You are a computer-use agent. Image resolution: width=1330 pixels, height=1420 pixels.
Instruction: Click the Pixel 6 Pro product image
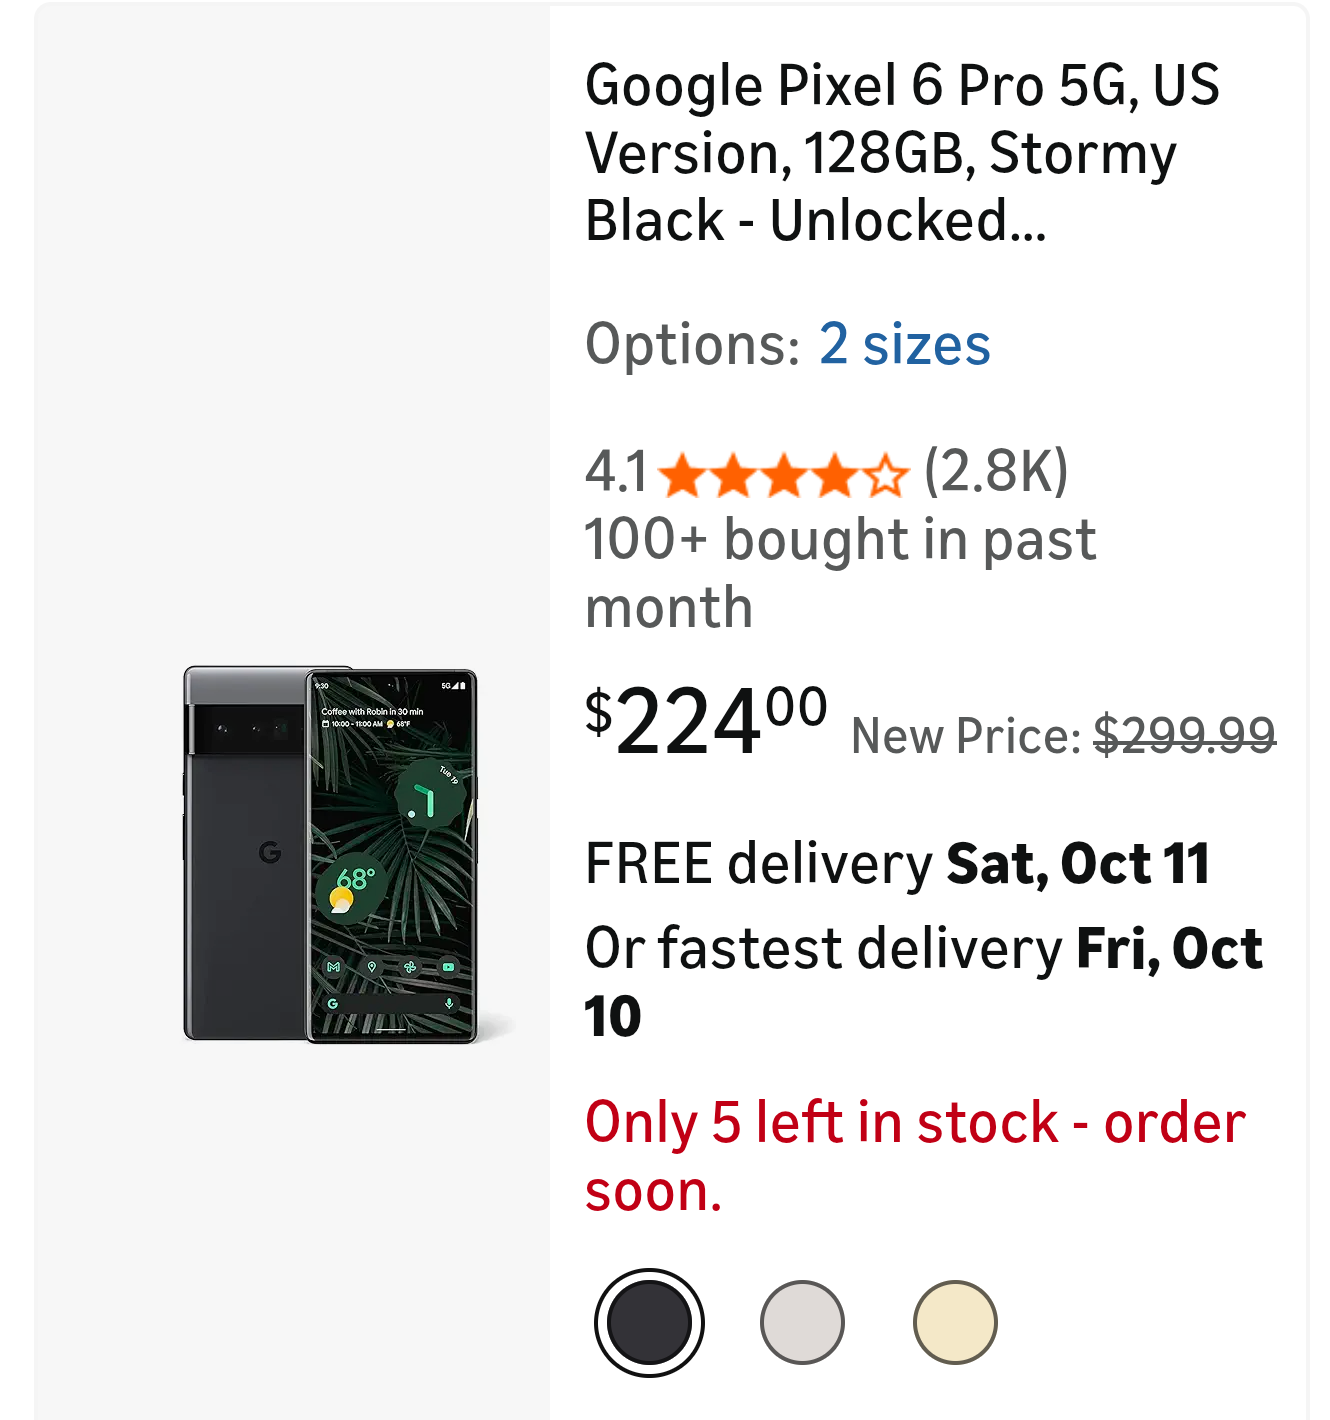[330, 855]
